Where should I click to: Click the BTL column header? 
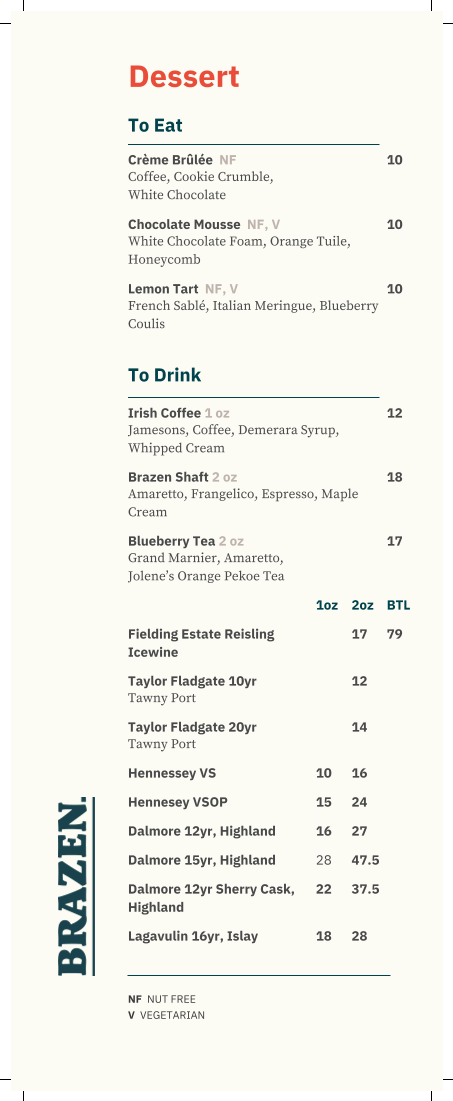[398, 605]
